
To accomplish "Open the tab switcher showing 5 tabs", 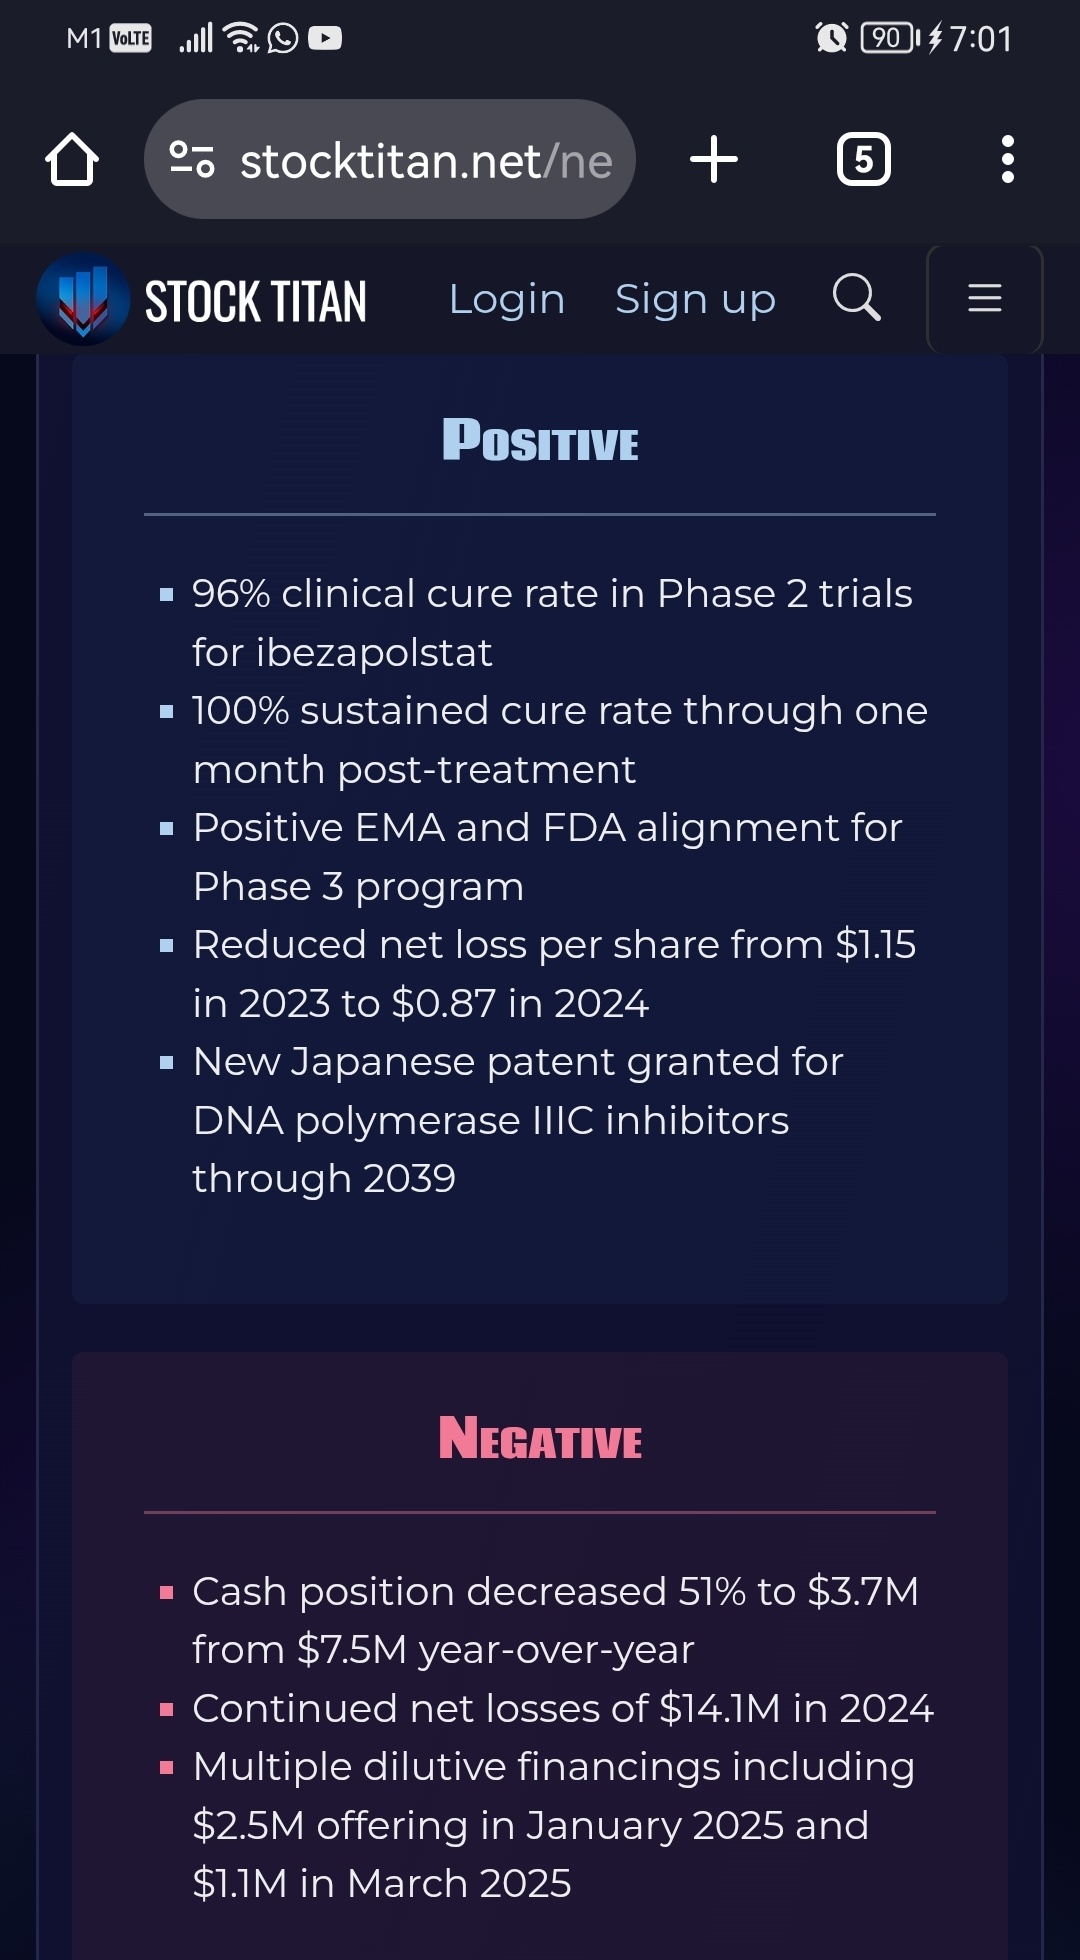I will pos(864,159).
